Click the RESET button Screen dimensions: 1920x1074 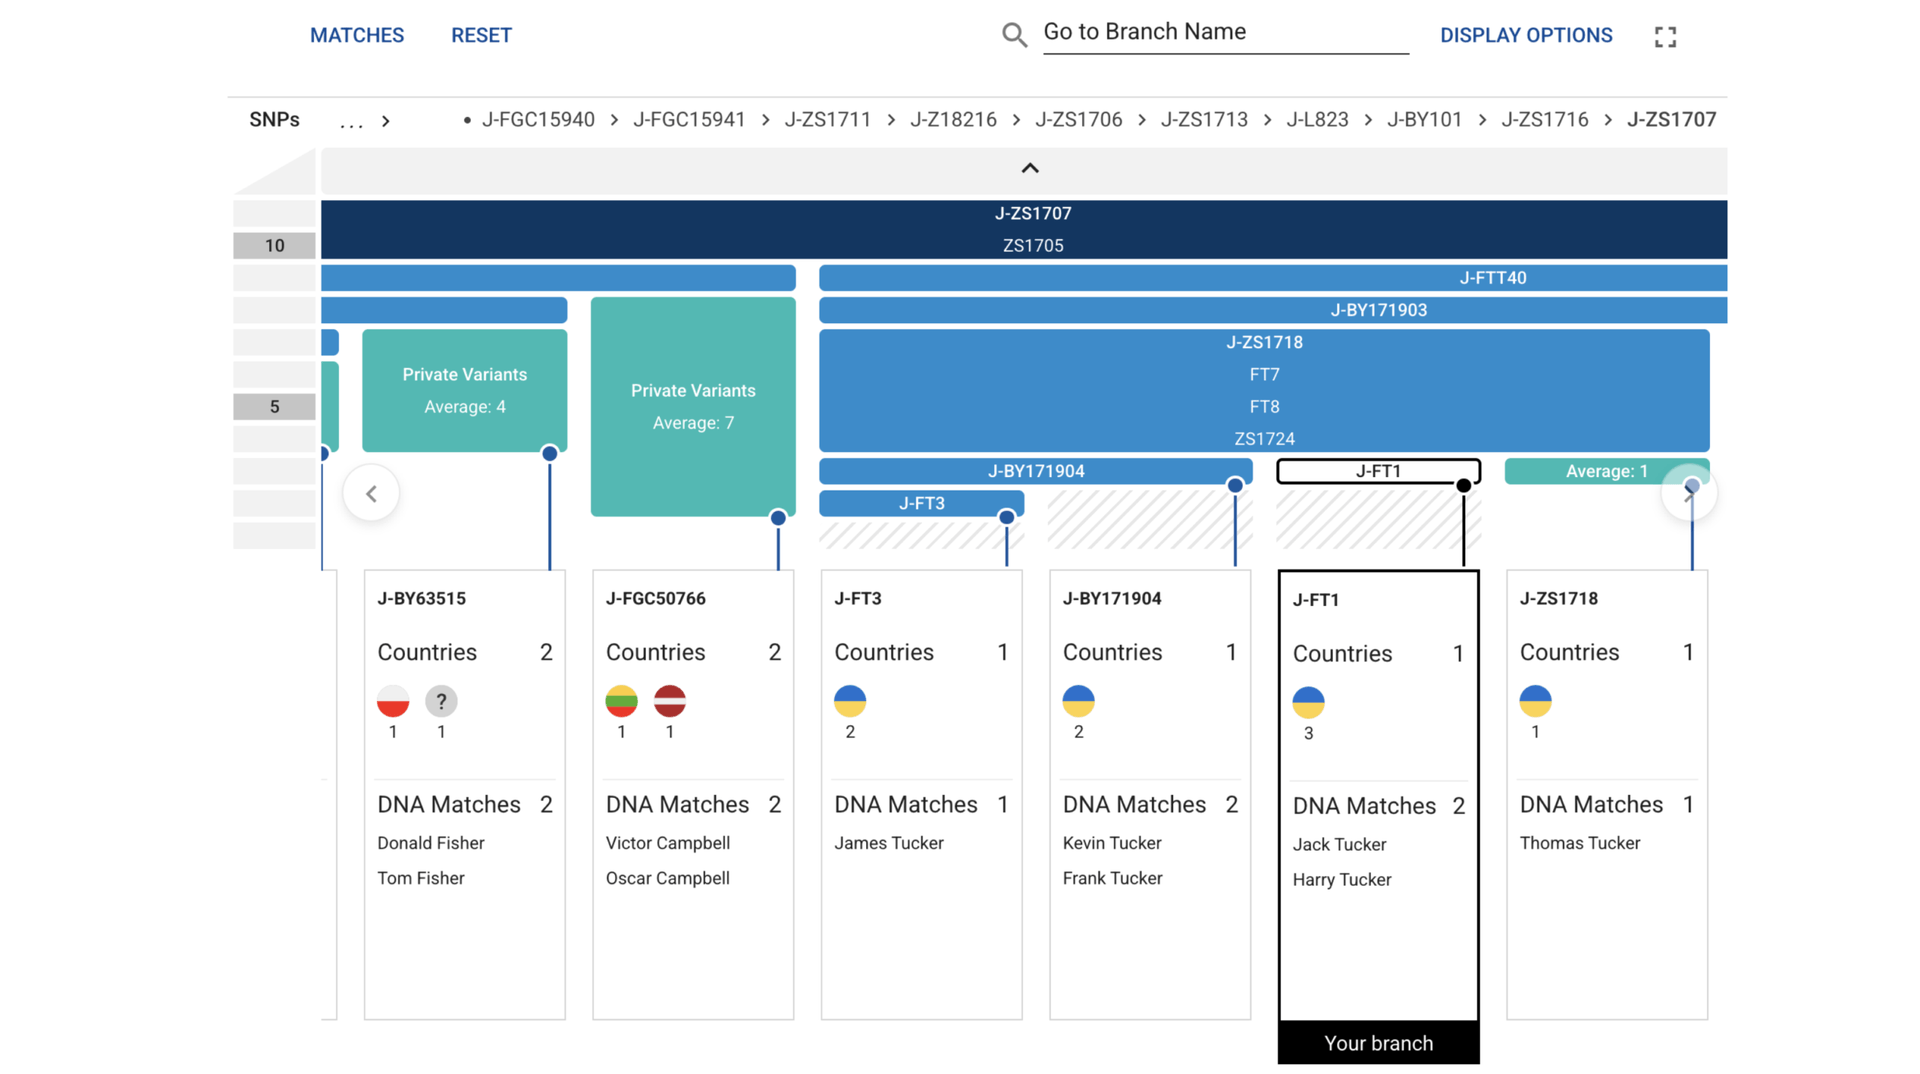click(481, 35)
